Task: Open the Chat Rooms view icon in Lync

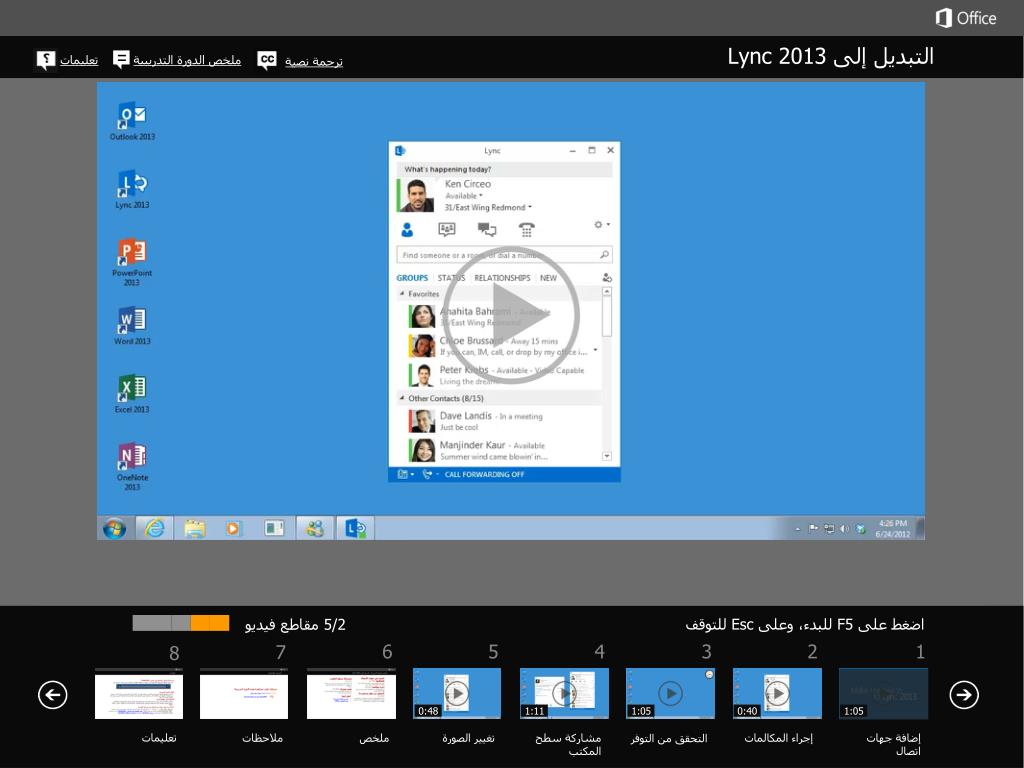Action: click(447, 229)
